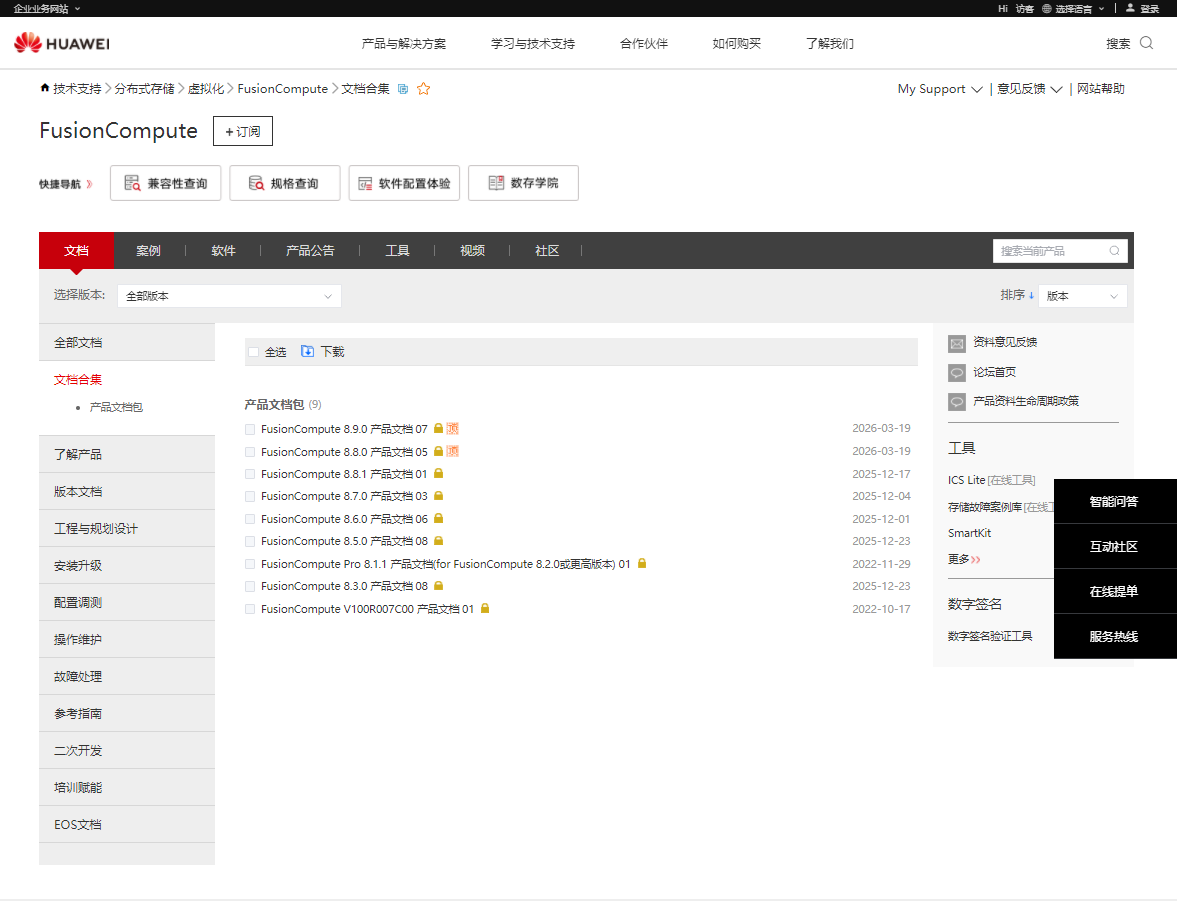The image size is (1177, 901).
Task: Switch to the 软件 tab
Action: pos(223,251)
